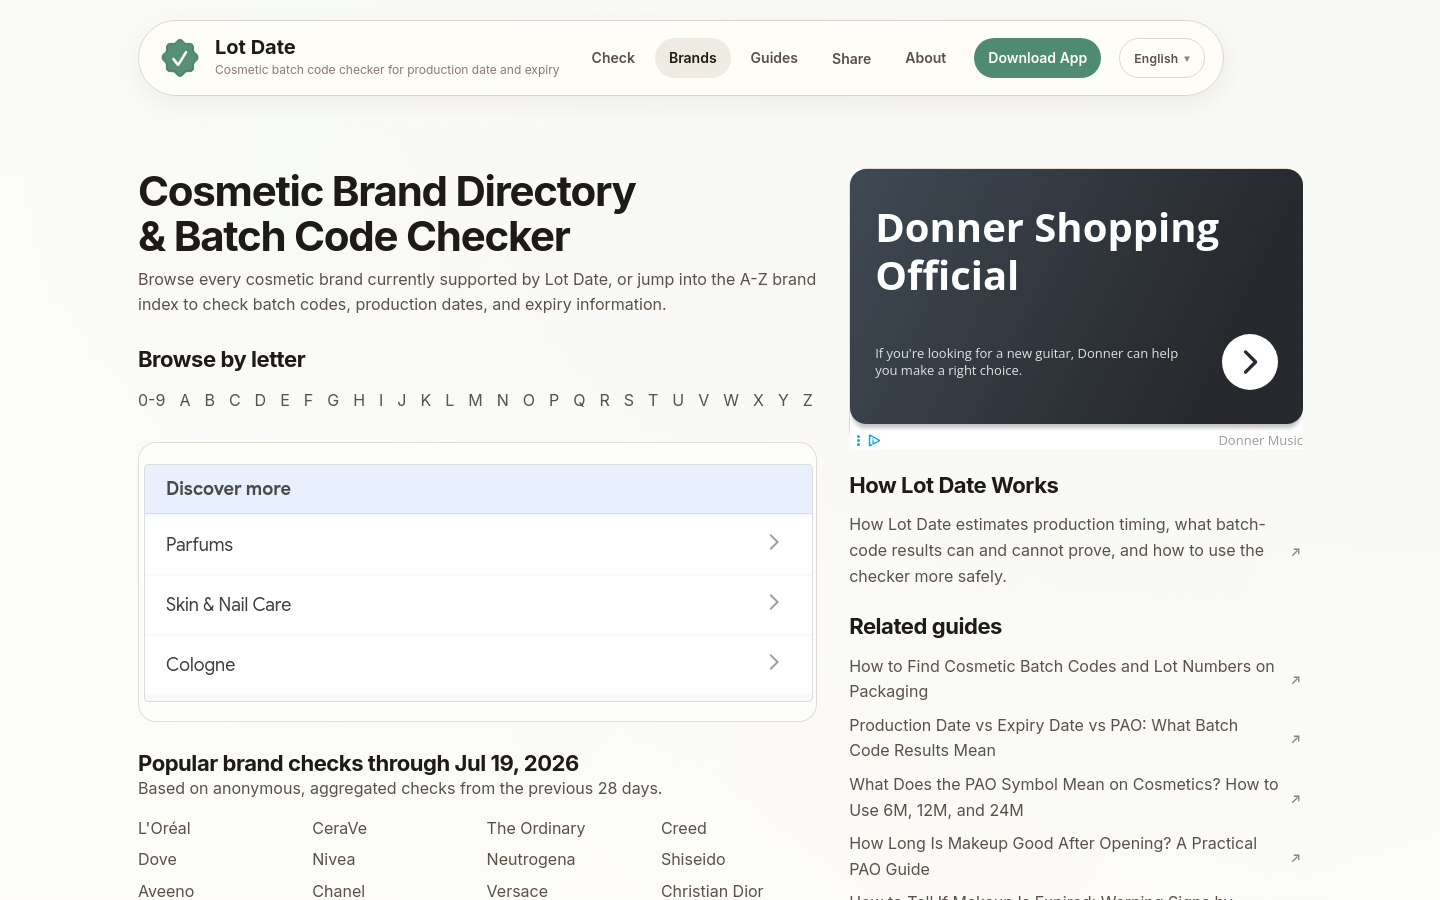
Task: Click the Donner Shopping Official ad headline
Action: click(x=1047, y=252)
